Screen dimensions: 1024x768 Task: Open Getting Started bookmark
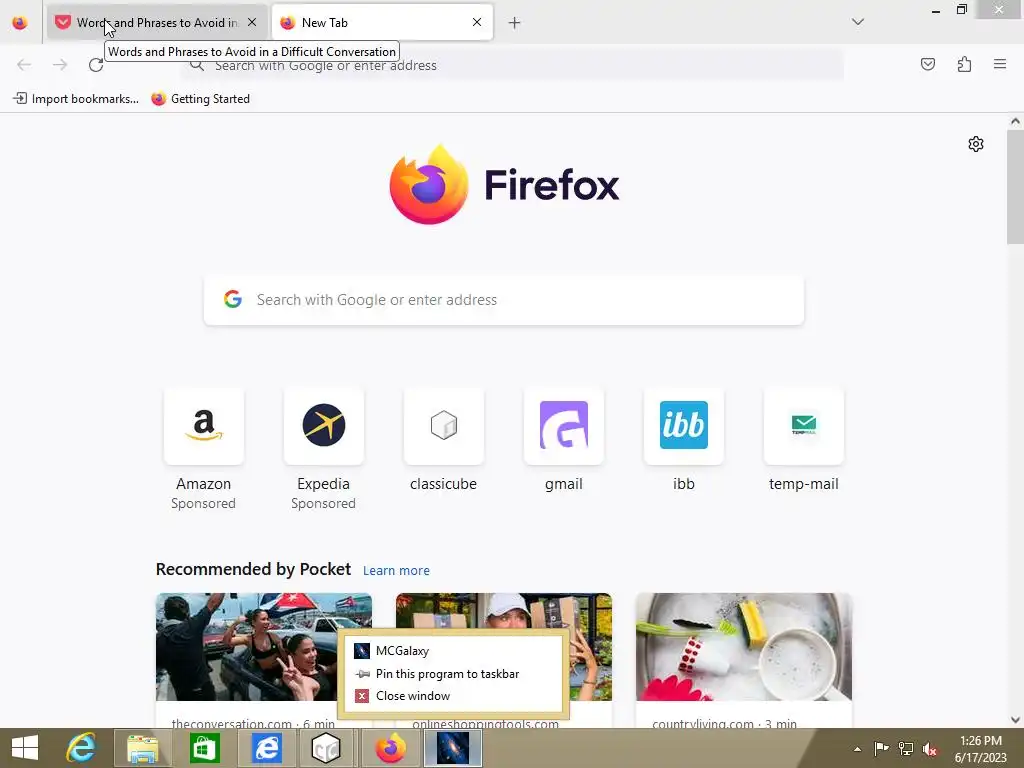tap(200, 99)
